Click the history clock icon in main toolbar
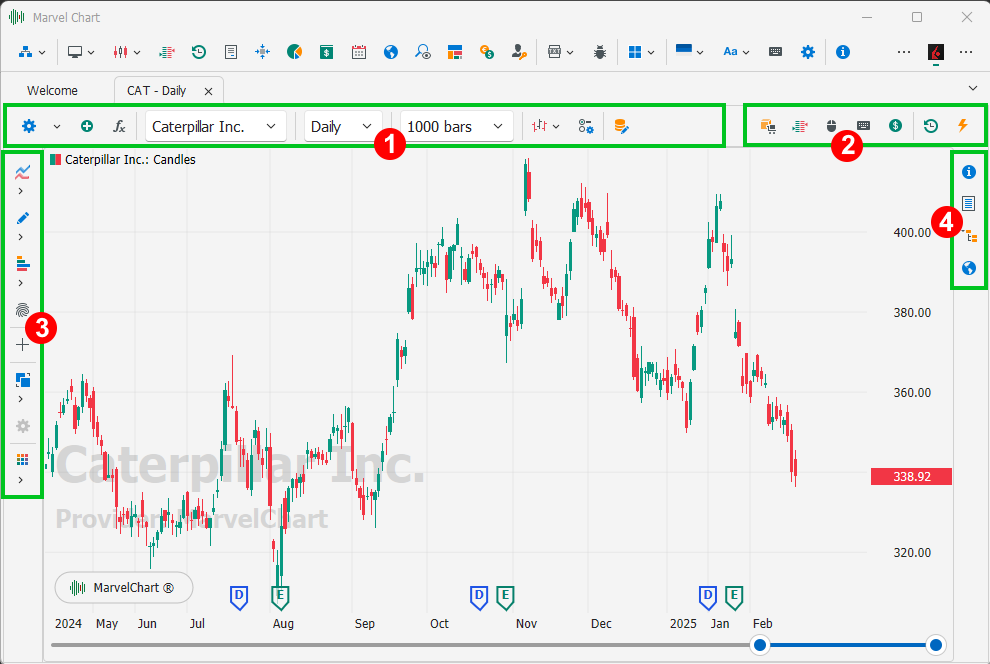This screenshot has width=990, height=664. pos(199,52)
